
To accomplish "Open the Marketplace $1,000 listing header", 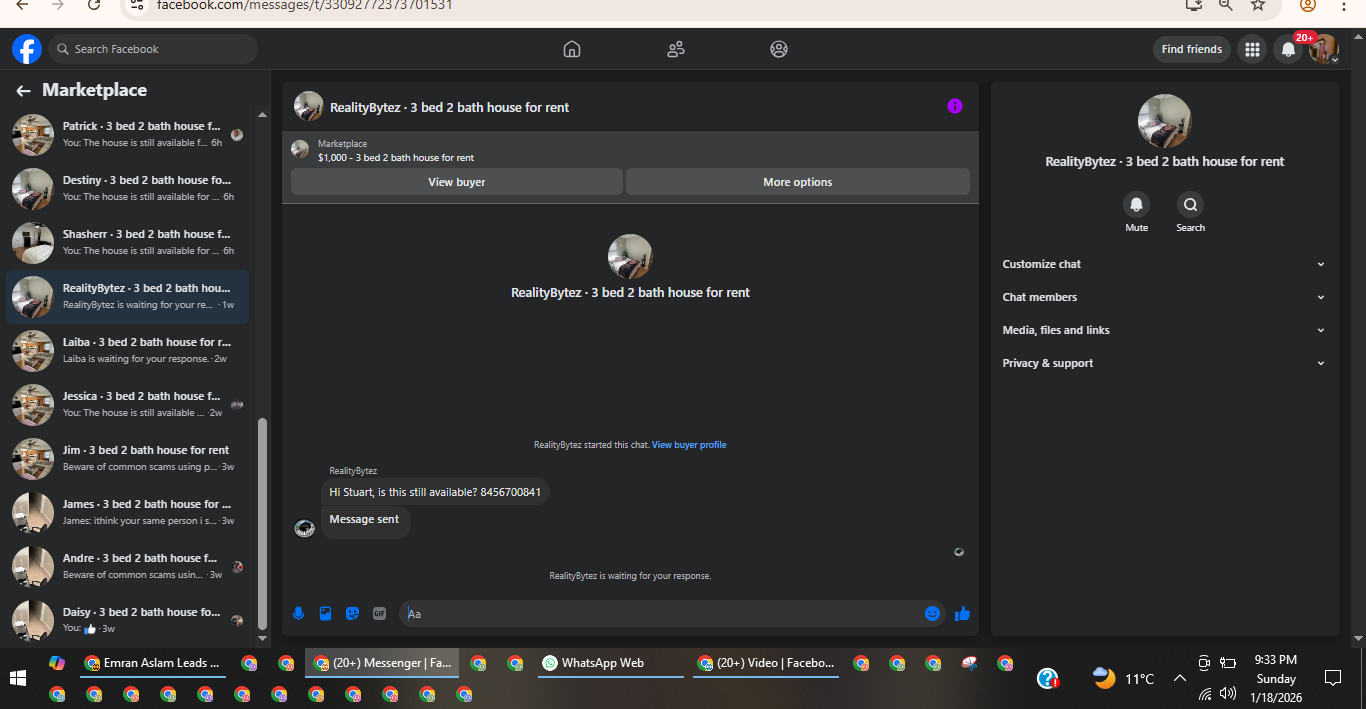I will point(630,150).
